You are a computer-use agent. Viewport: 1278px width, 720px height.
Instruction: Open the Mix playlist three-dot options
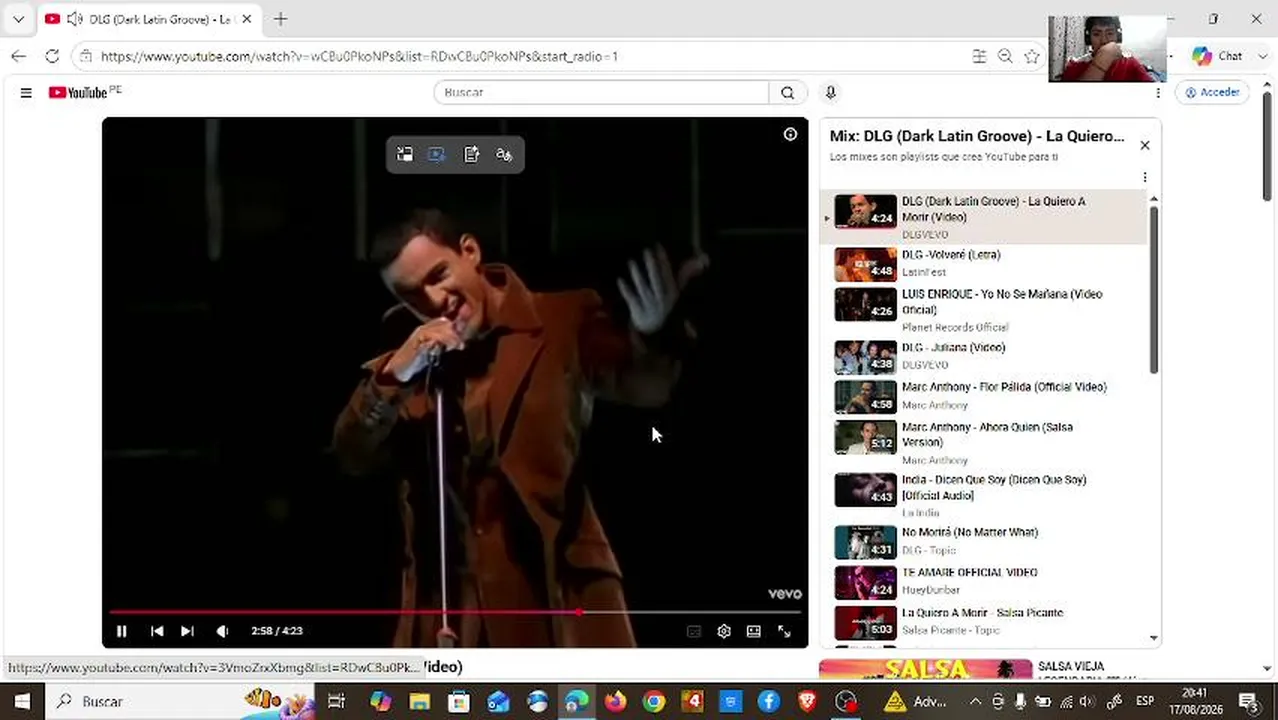(x=1145, y=177)
